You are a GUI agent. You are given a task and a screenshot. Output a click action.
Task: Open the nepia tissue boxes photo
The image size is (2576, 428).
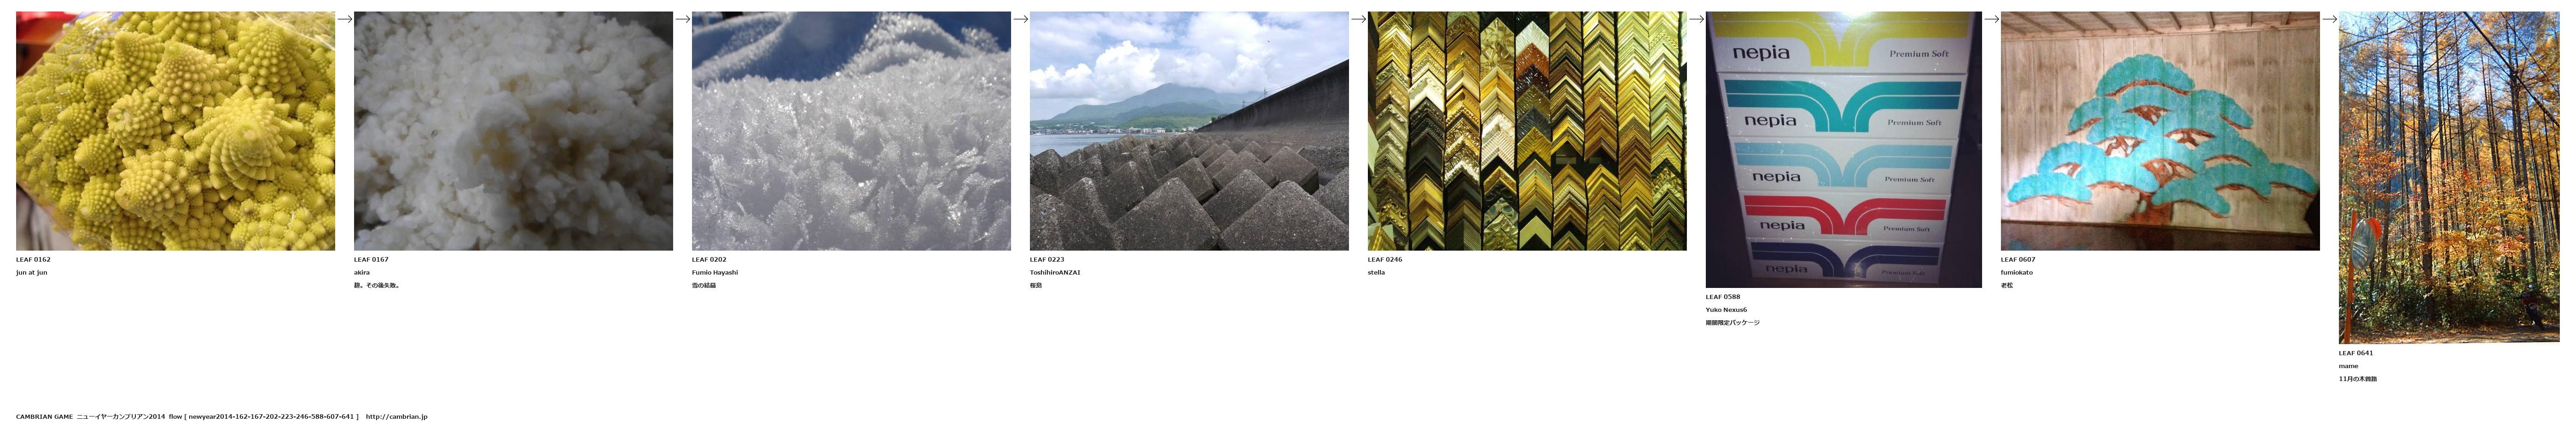tap(1843, 150)
